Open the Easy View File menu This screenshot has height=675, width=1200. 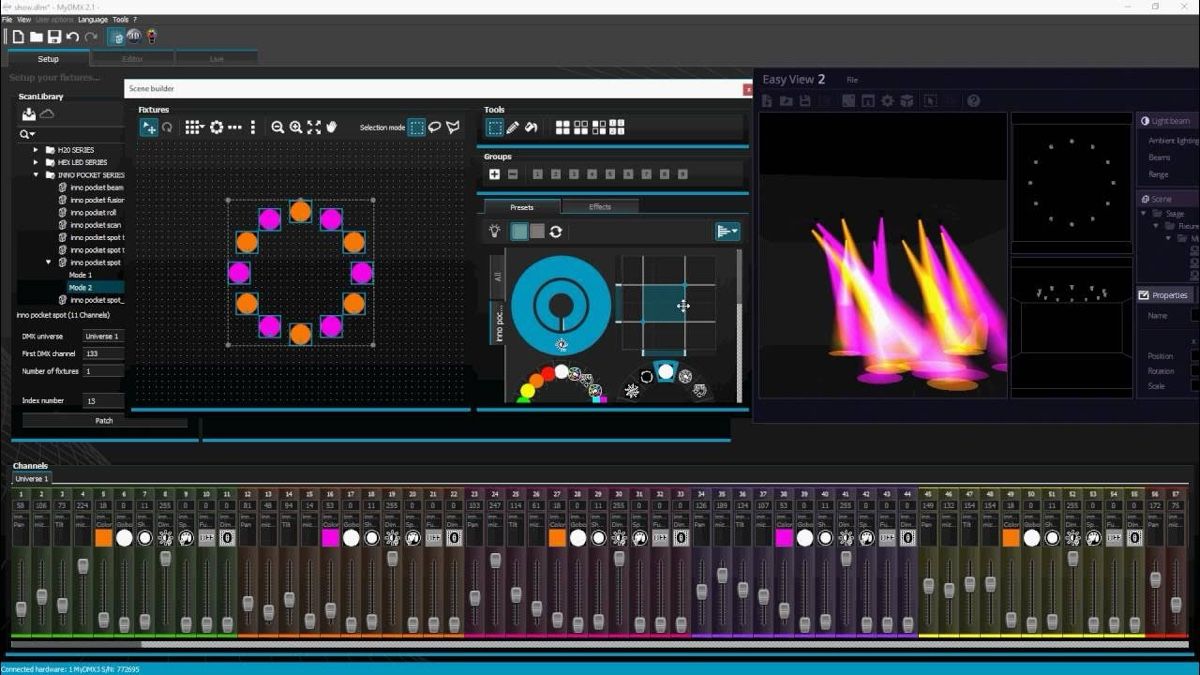[x=852, y=80]
